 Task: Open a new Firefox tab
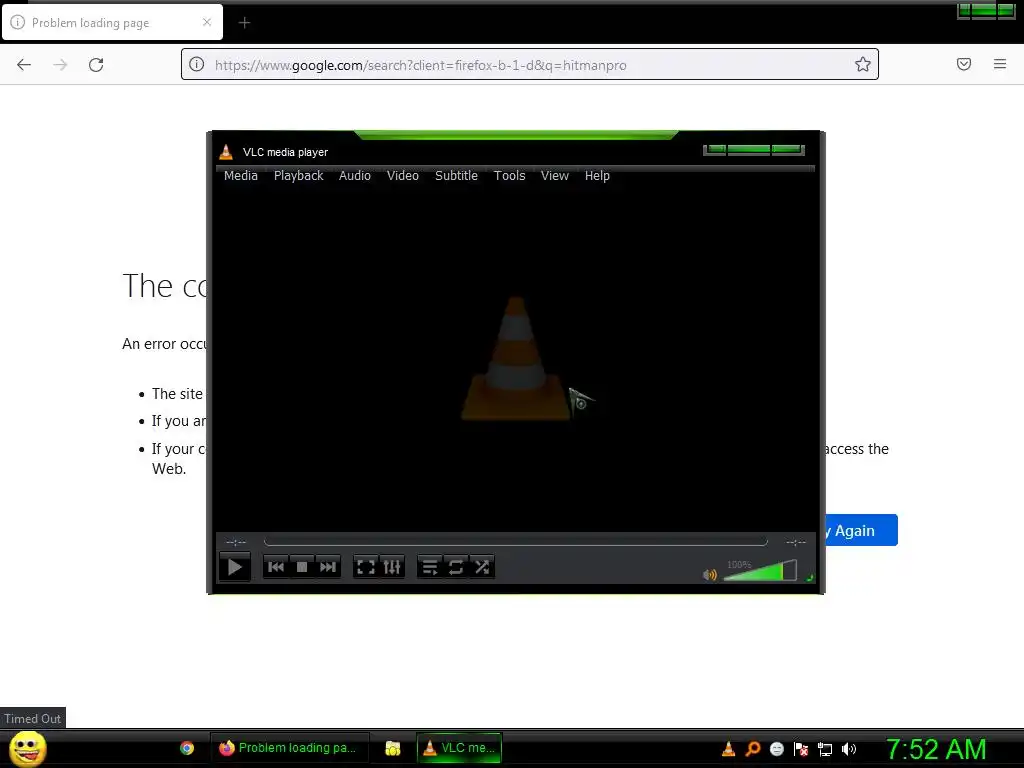tap(244, 23)
